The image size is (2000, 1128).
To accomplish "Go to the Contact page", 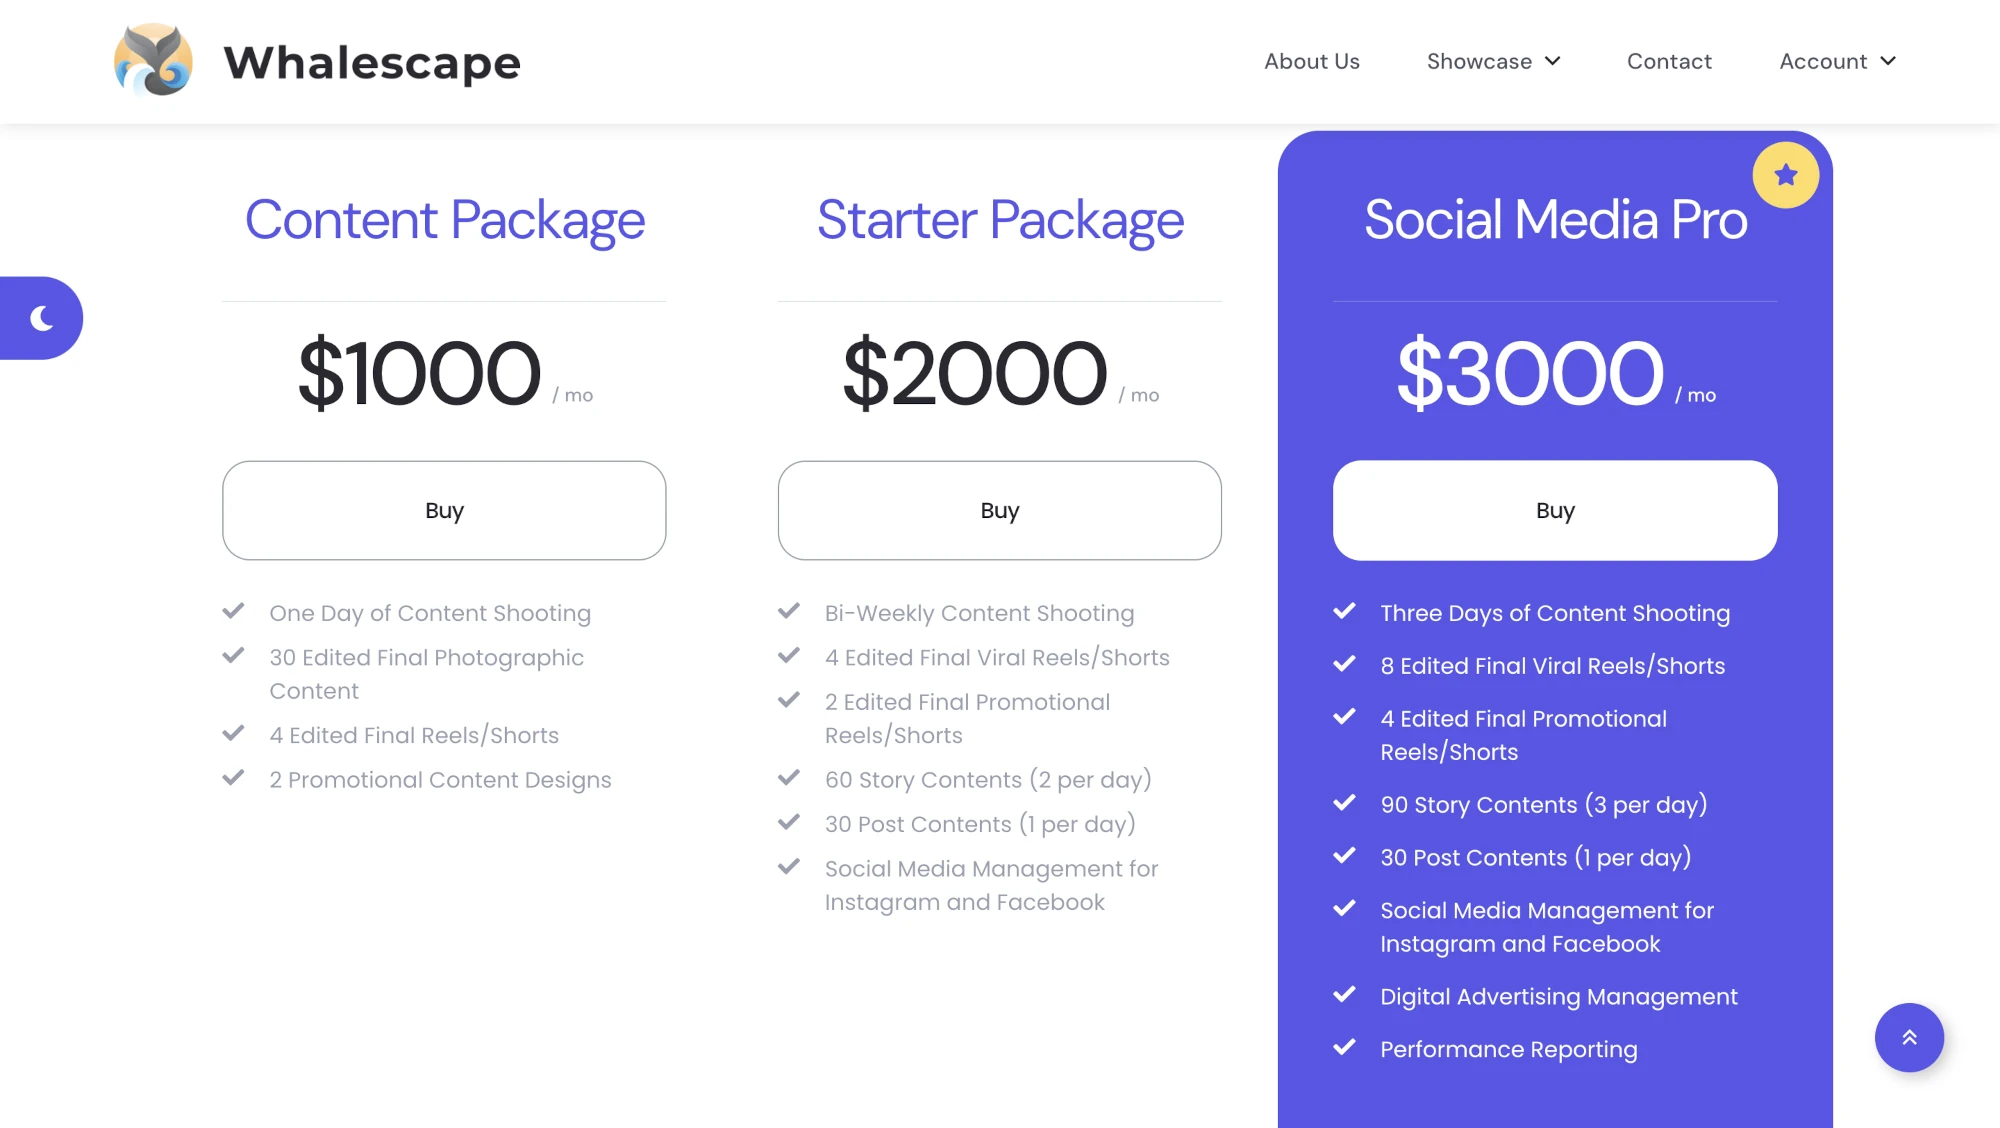I will (x=1669, y=61).
